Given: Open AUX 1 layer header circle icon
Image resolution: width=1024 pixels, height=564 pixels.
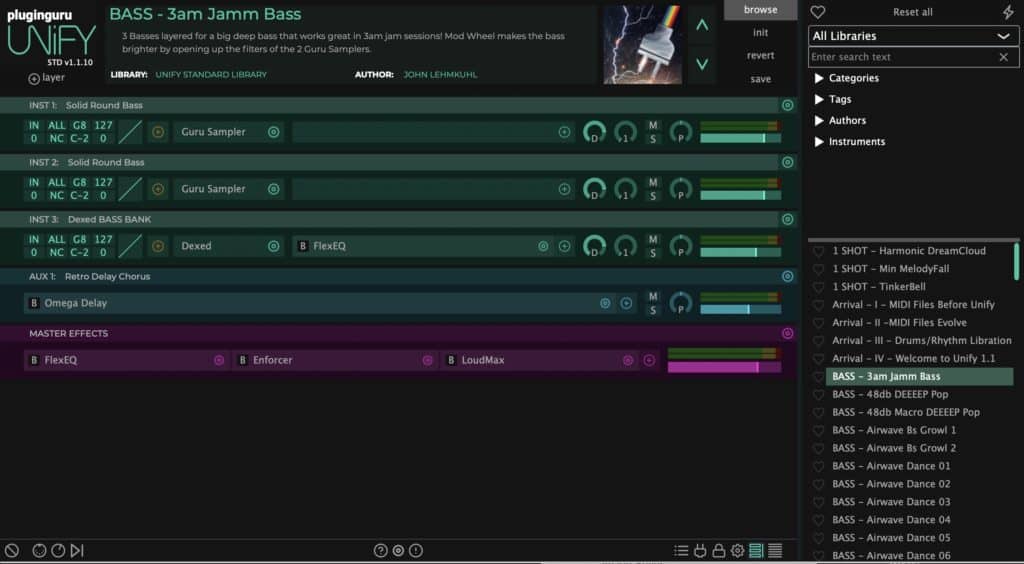Looking at the screenshot, I should click(788, 276).
